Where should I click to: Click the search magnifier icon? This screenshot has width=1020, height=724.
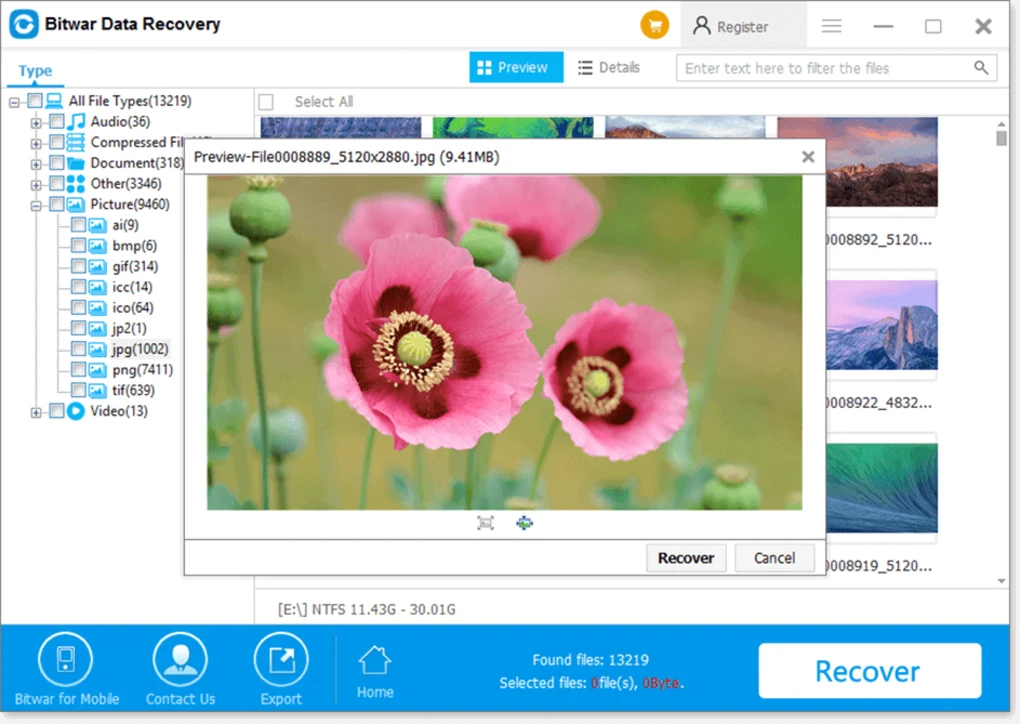pyautogui.click(x=981, y=68)
